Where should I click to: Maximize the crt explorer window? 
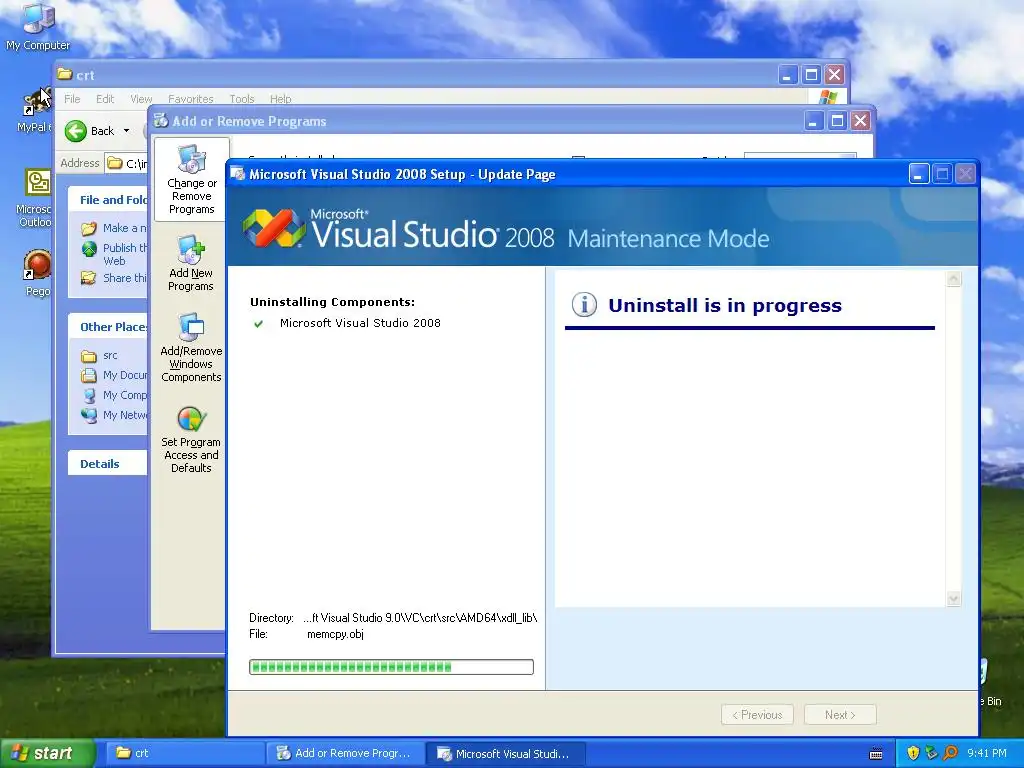(811, 74)
